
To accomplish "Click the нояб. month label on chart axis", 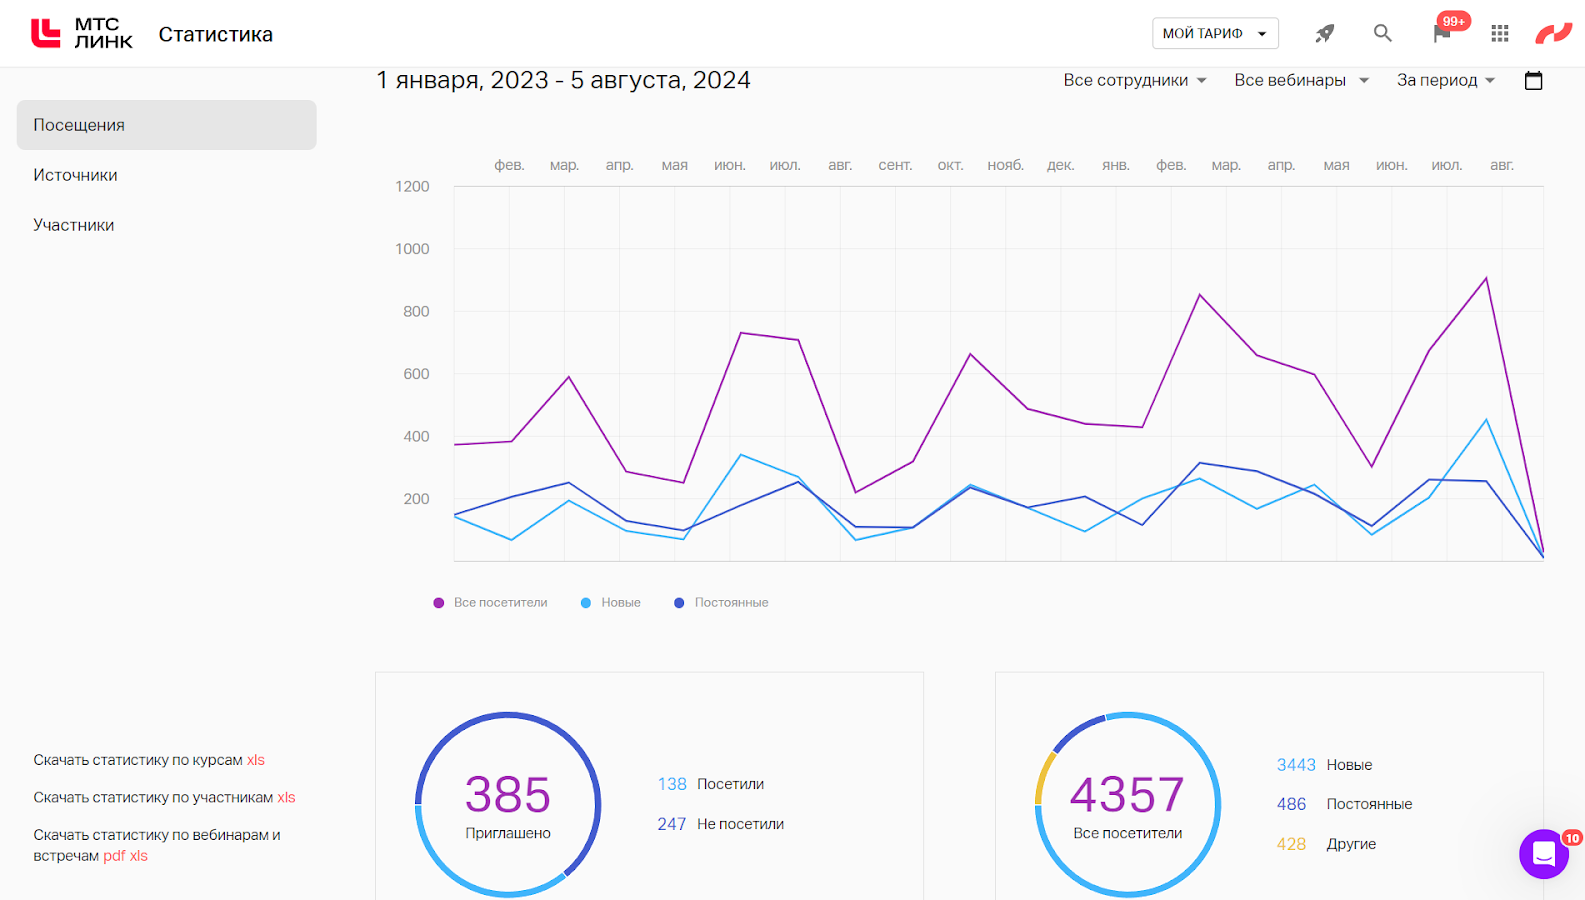I will (1006, 165).
